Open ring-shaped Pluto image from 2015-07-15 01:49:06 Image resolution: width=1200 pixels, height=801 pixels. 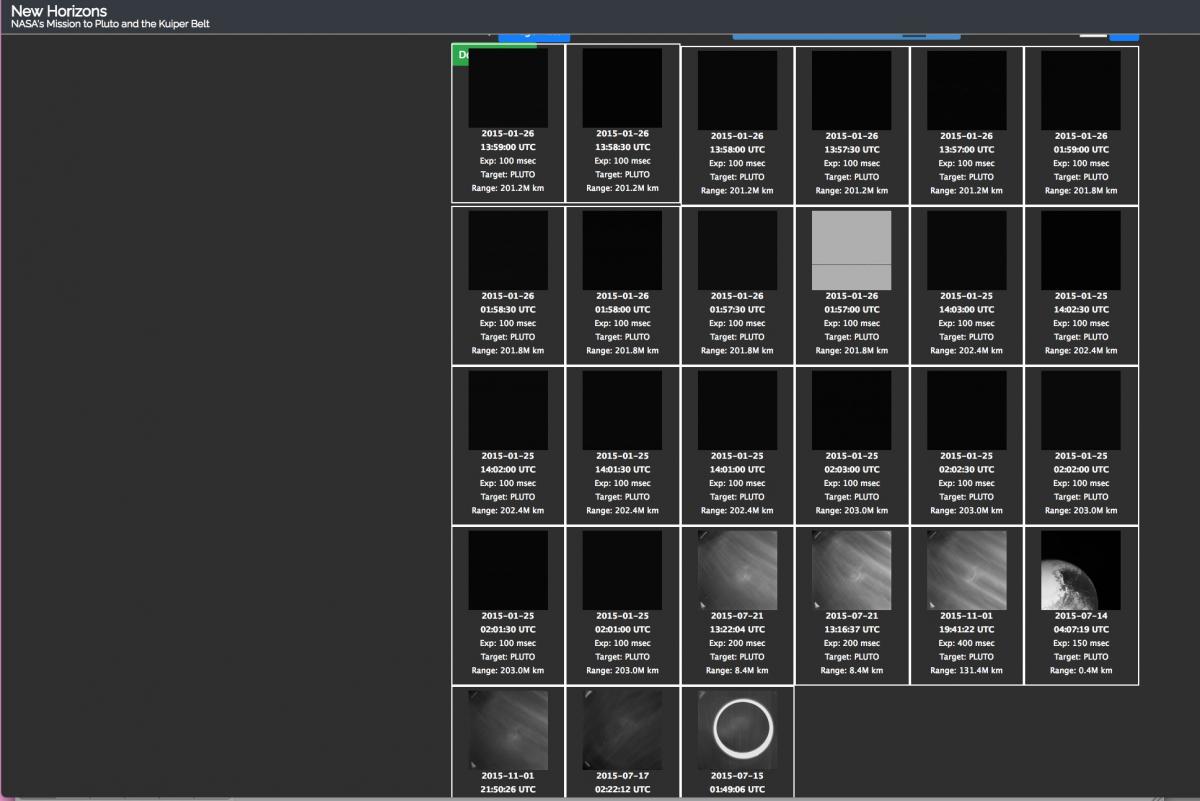pos(737,730)
